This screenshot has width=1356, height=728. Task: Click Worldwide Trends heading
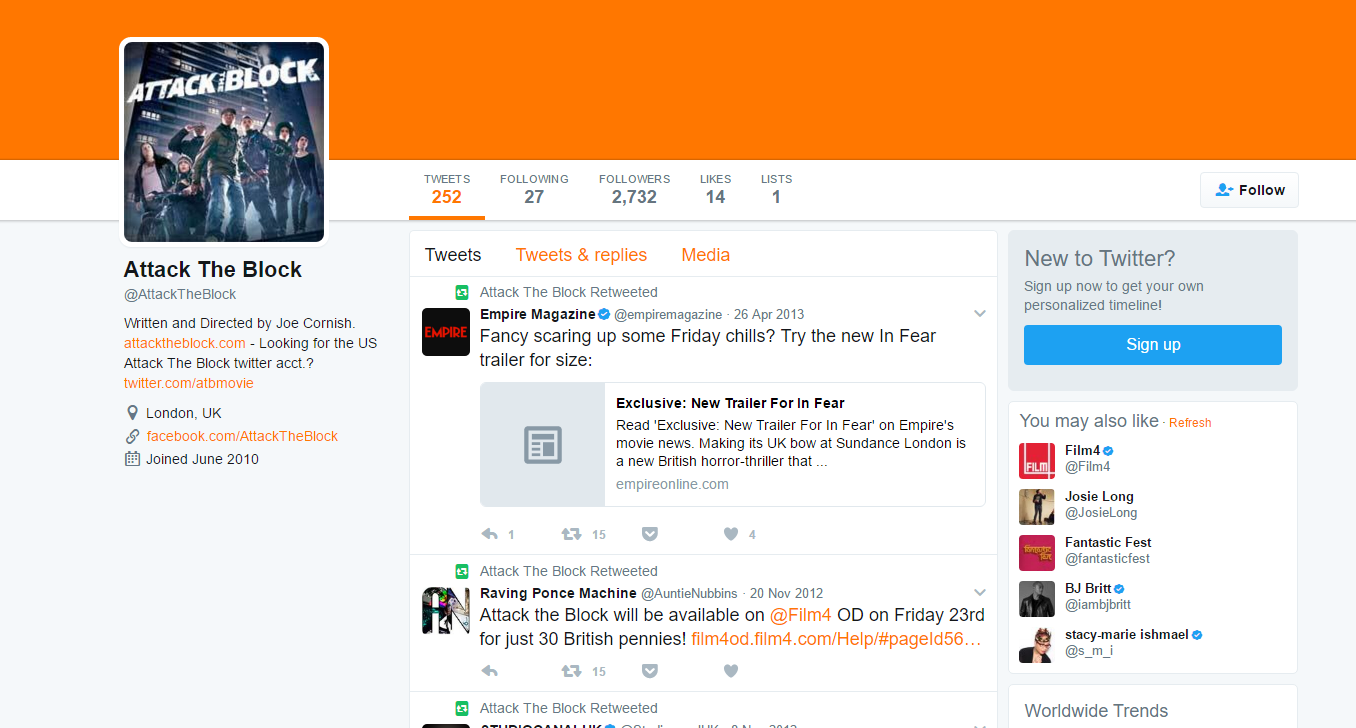(x=1096, y=711)
